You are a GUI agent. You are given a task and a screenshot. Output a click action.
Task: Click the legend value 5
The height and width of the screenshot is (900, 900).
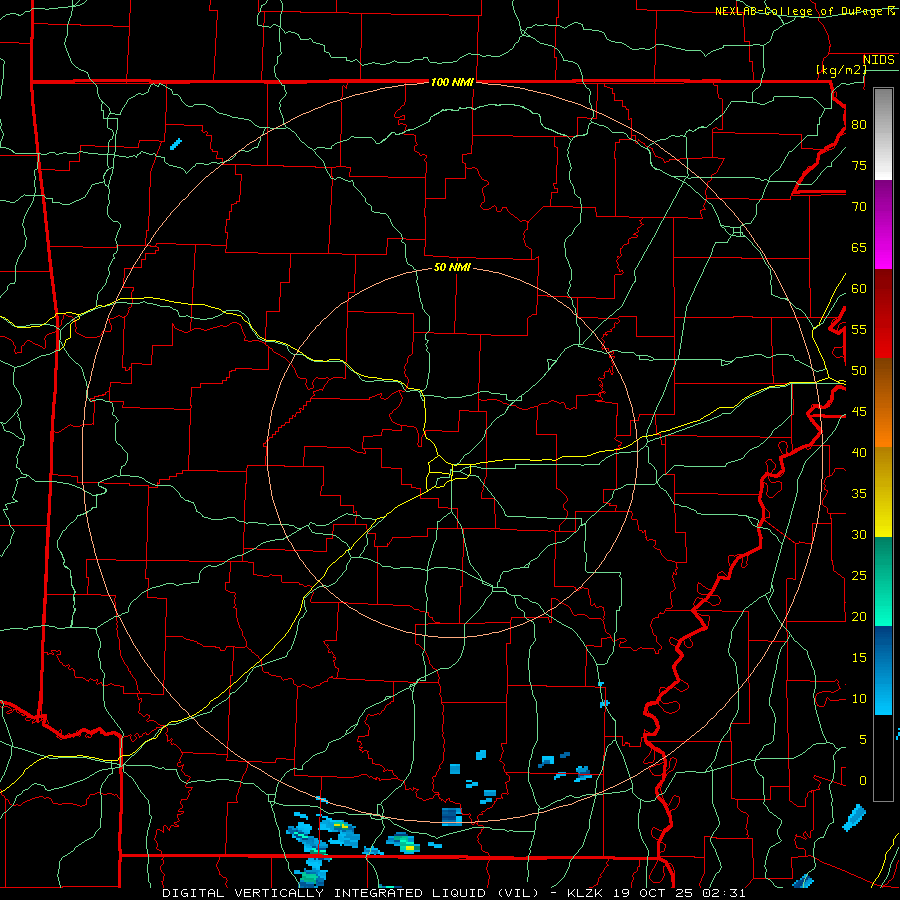click(863, 740)
